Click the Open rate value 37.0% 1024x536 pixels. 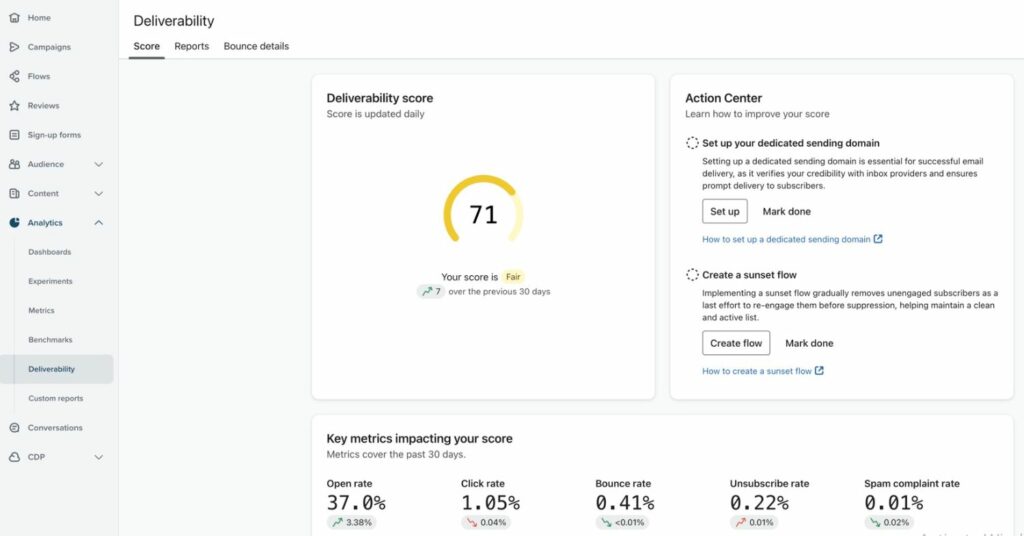(356, 503)
